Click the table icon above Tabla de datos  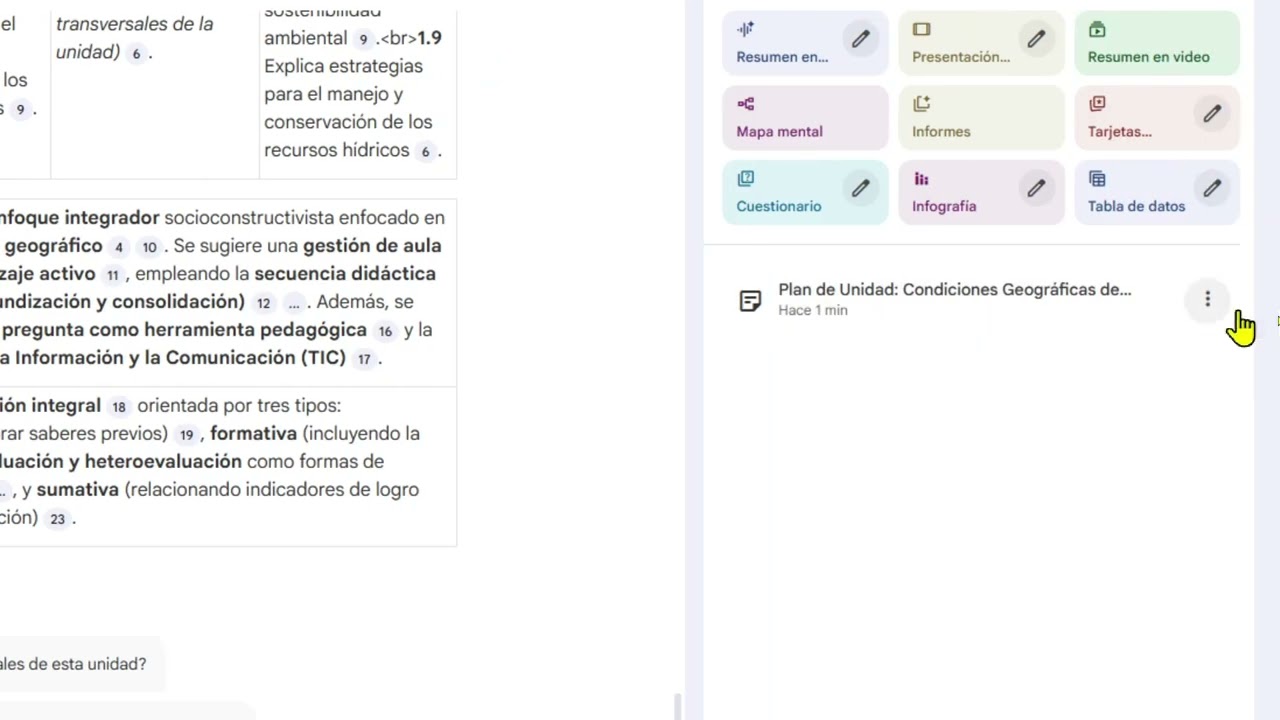click(1097, 179)
